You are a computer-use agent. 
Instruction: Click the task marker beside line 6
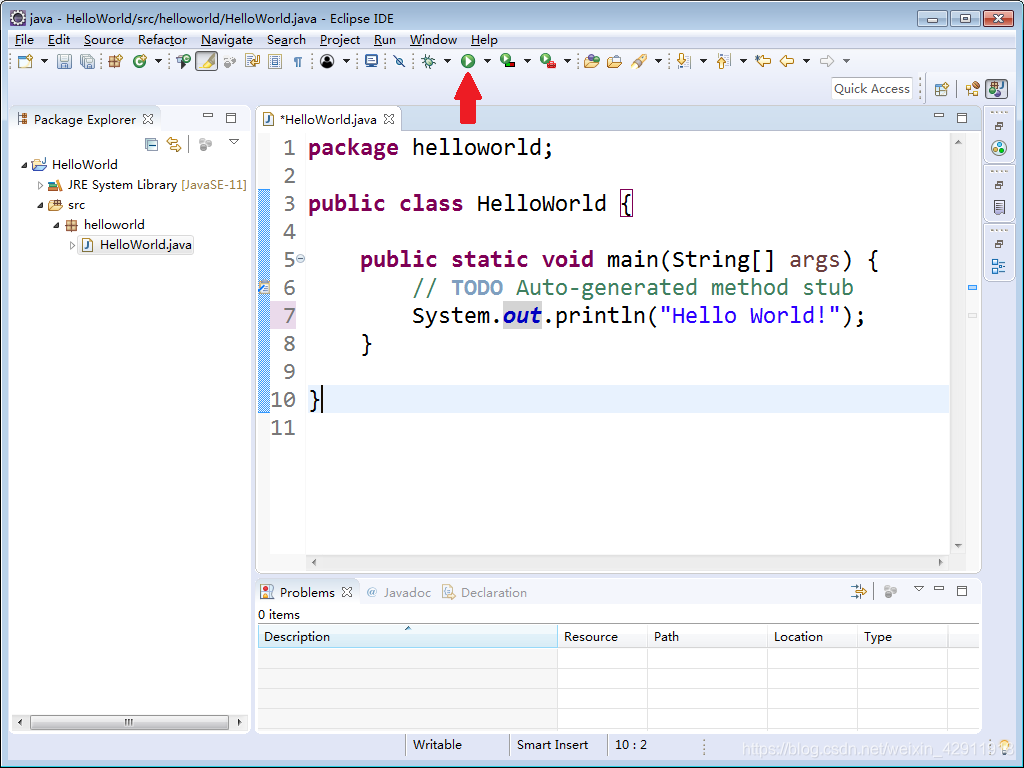pyautogui.click(x=264, y=287)
